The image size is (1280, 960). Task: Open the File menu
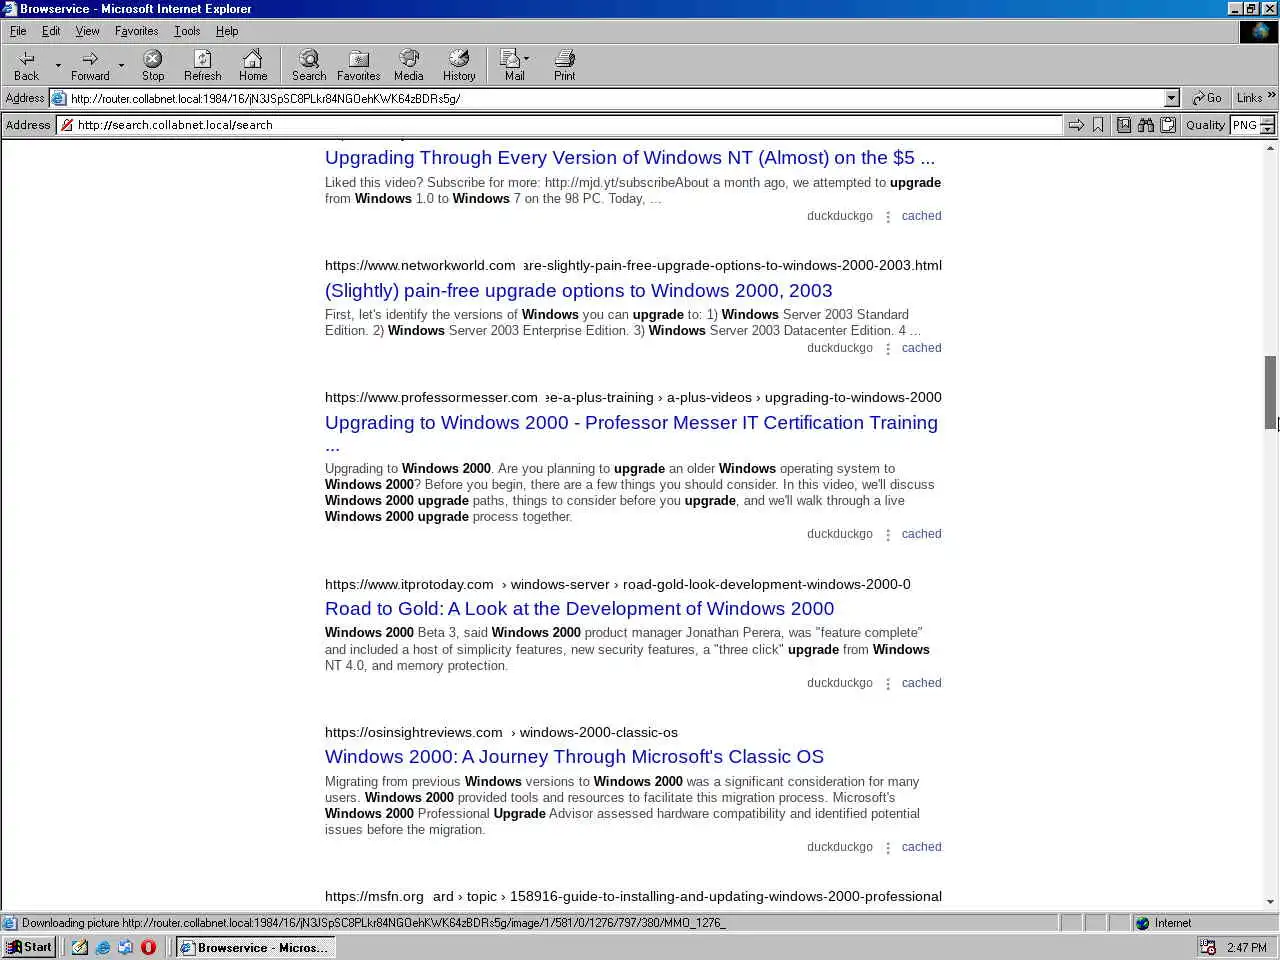point(18,31)
